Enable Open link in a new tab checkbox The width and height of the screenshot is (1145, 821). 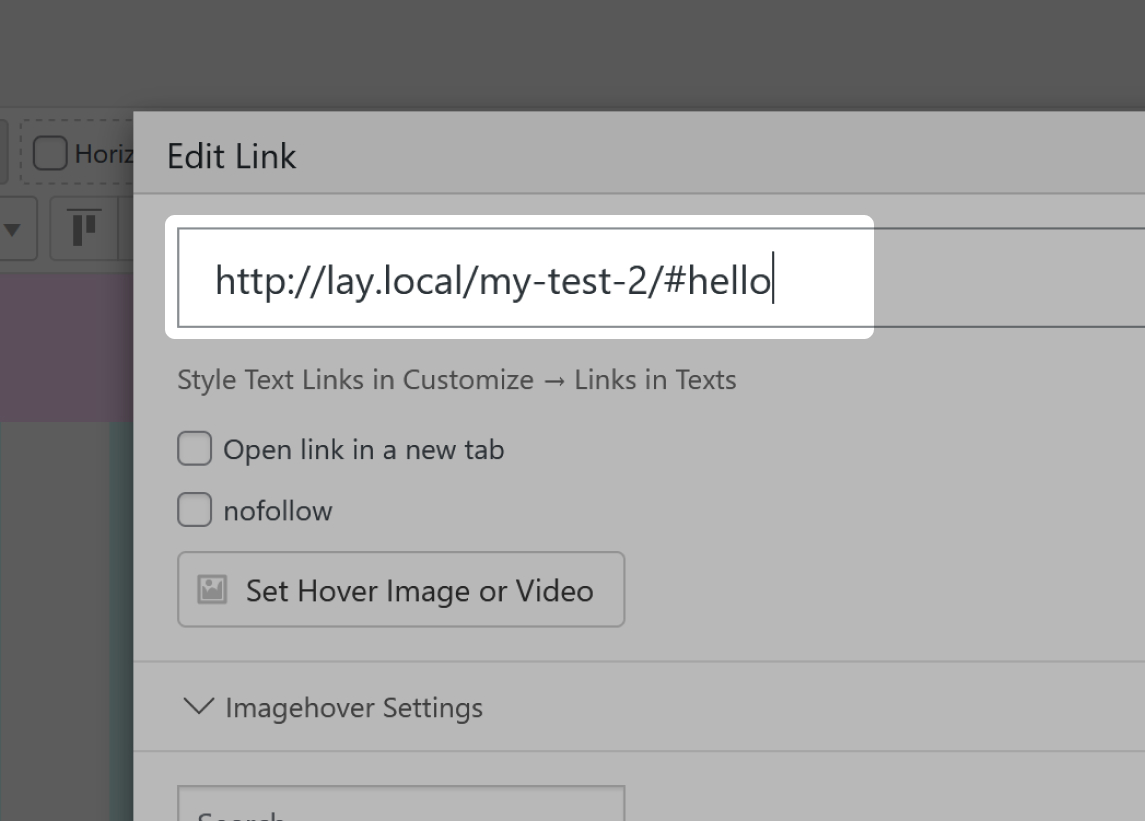tap(195, 449)
